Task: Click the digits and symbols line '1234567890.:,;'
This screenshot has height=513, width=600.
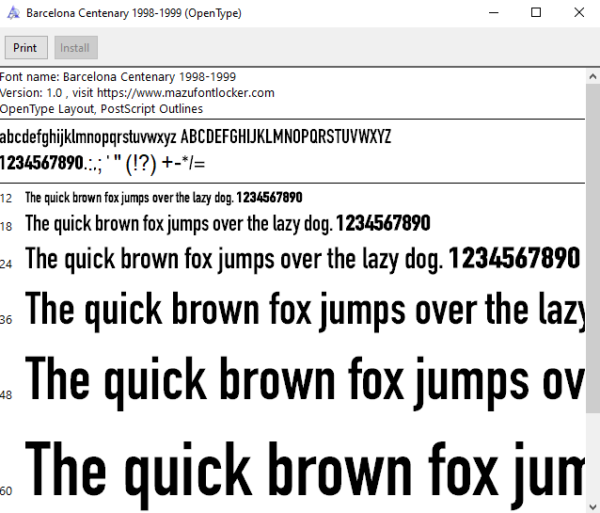Action: pos(103,164)
